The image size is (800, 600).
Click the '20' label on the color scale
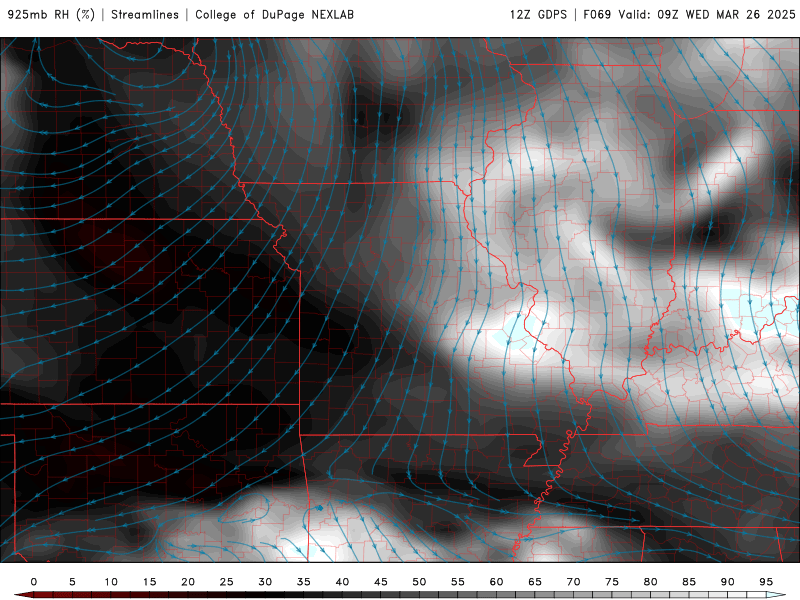click(188, 582)
